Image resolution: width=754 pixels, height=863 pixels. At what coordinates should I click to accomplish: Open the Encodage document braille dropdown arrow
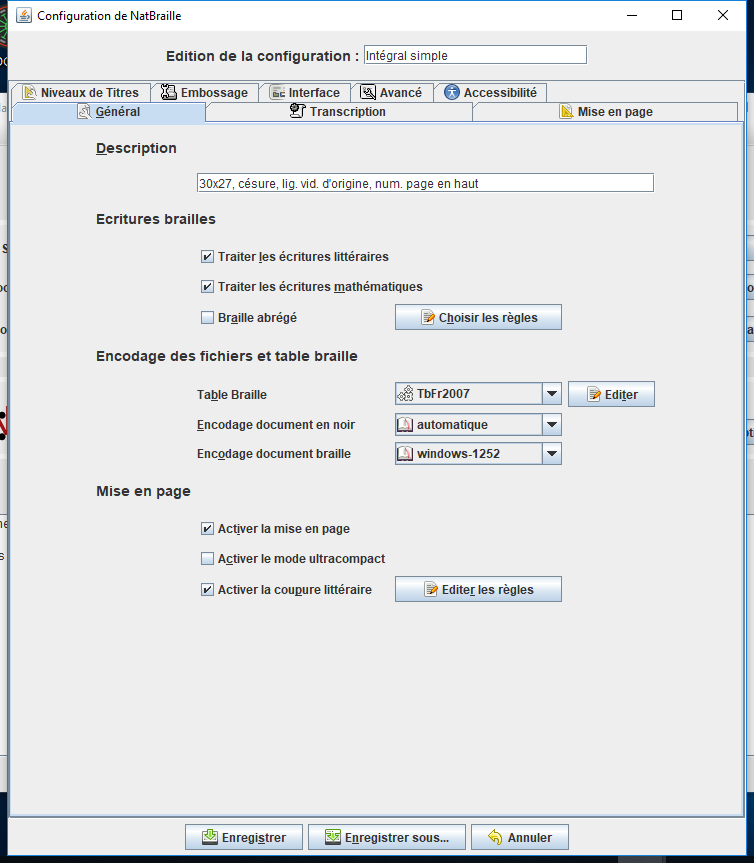(551, 454)
